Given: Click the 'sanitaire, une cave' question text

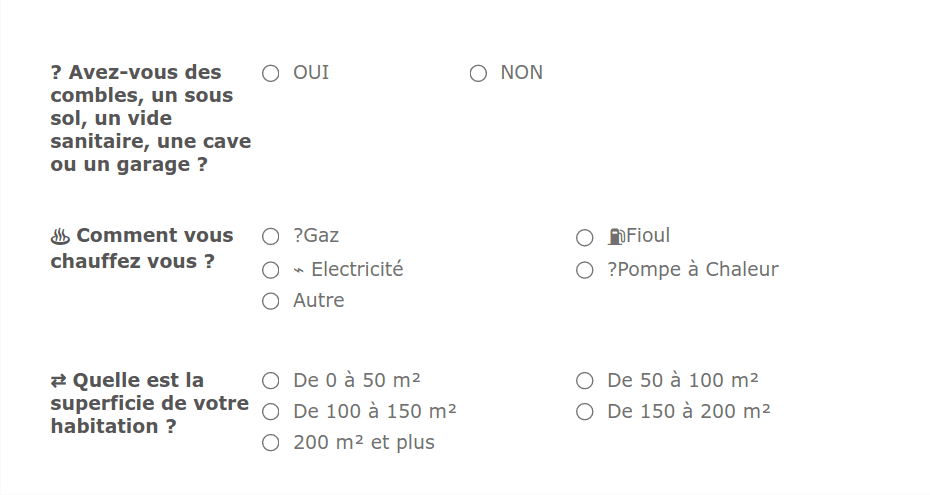Looking at the screenshot, I should pos(150,142).
